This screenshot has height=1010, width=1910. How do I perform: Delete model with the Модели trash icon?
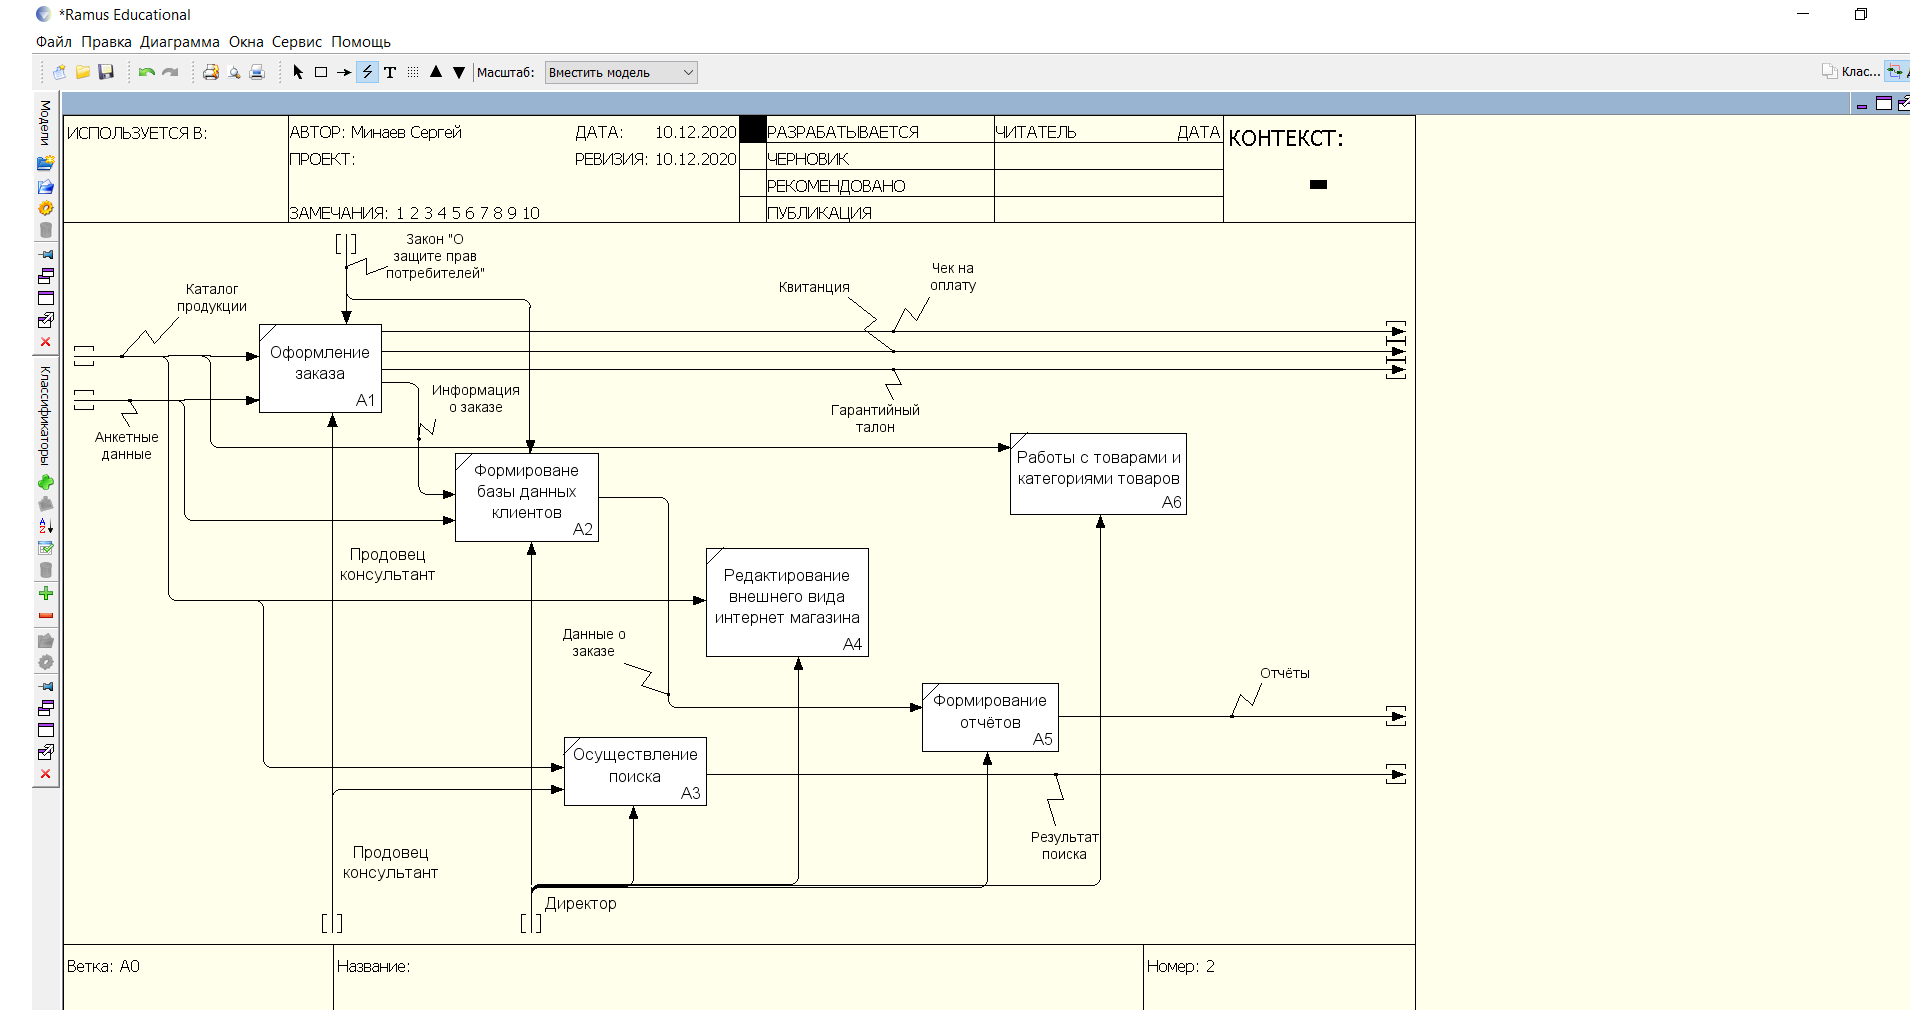[45, 230]
